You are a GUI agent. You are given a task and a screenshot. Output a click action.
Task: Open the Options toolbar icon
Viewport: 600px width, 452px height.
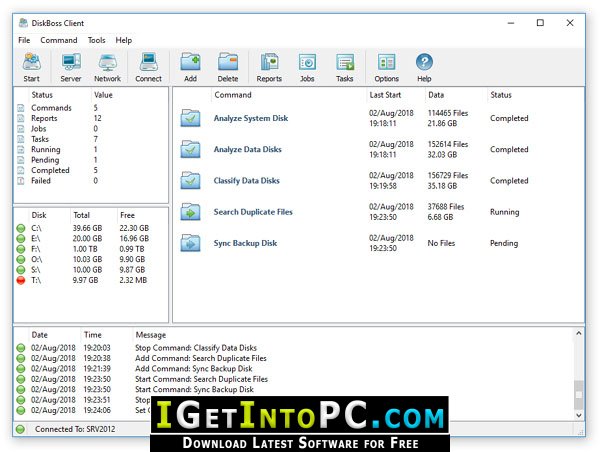point(386,62)
